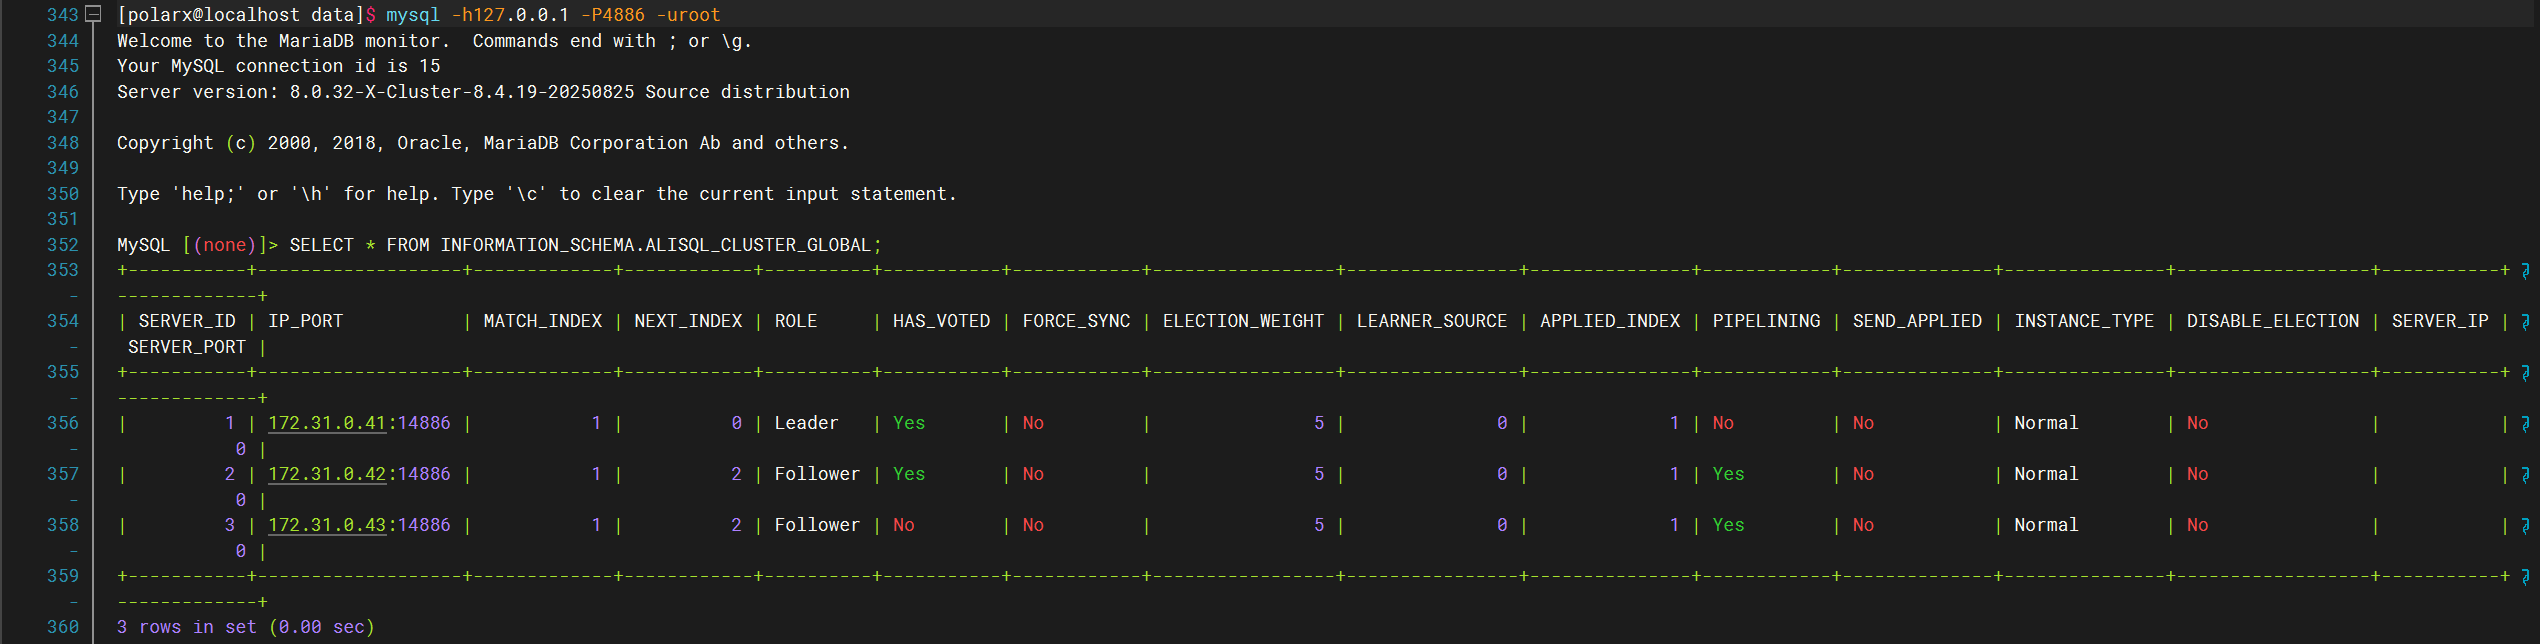Click the word-wrap arrow icon on line 359

(x=2525, y=577)
